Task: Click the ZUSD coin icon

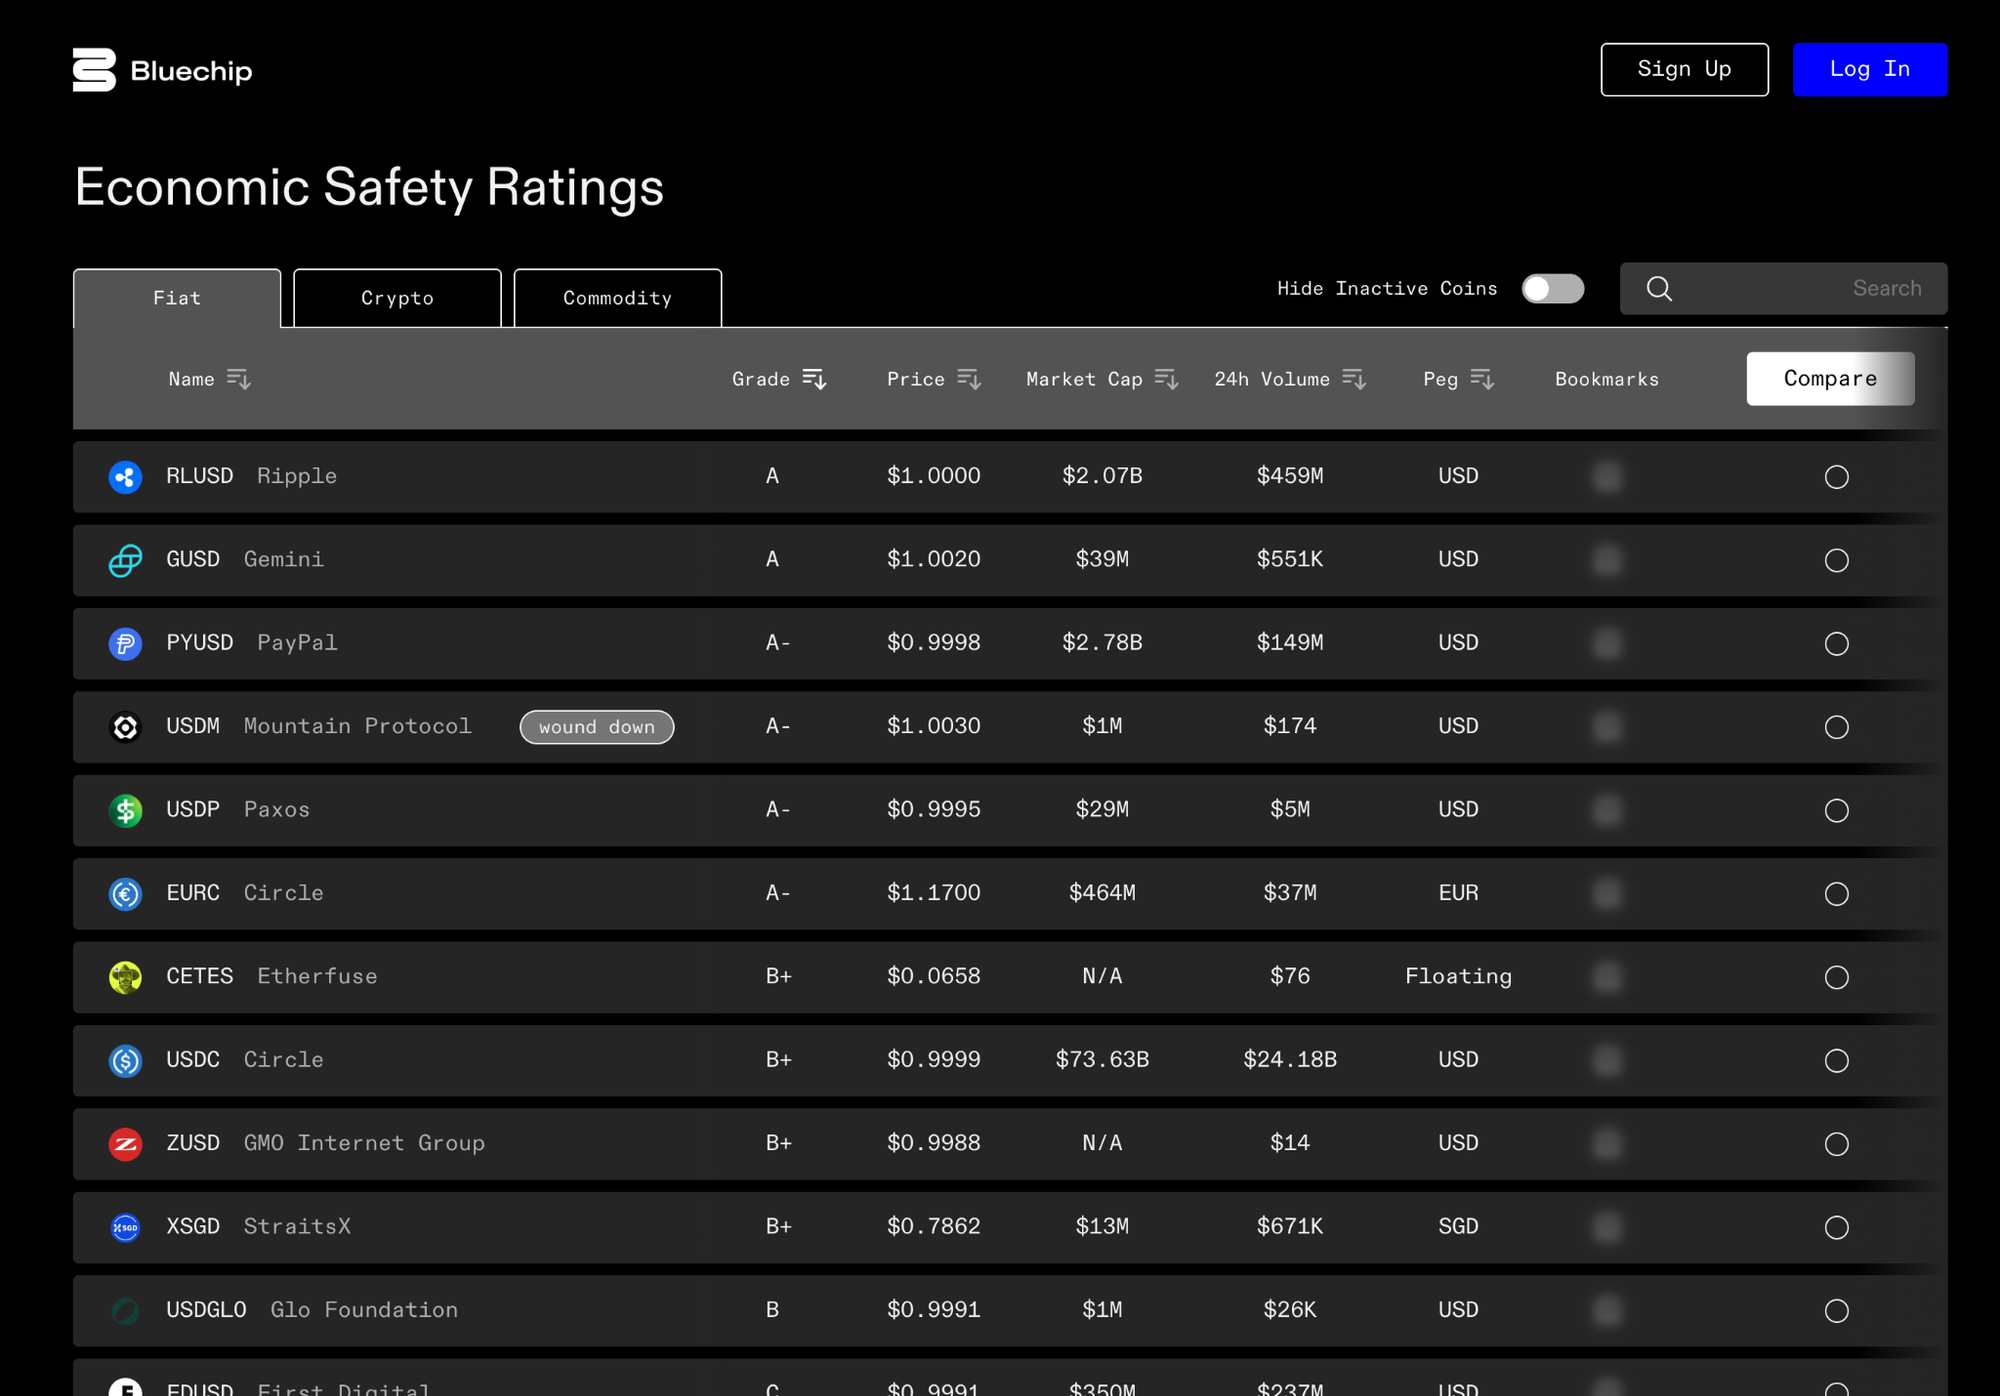Action: (x=125, y=1143)
